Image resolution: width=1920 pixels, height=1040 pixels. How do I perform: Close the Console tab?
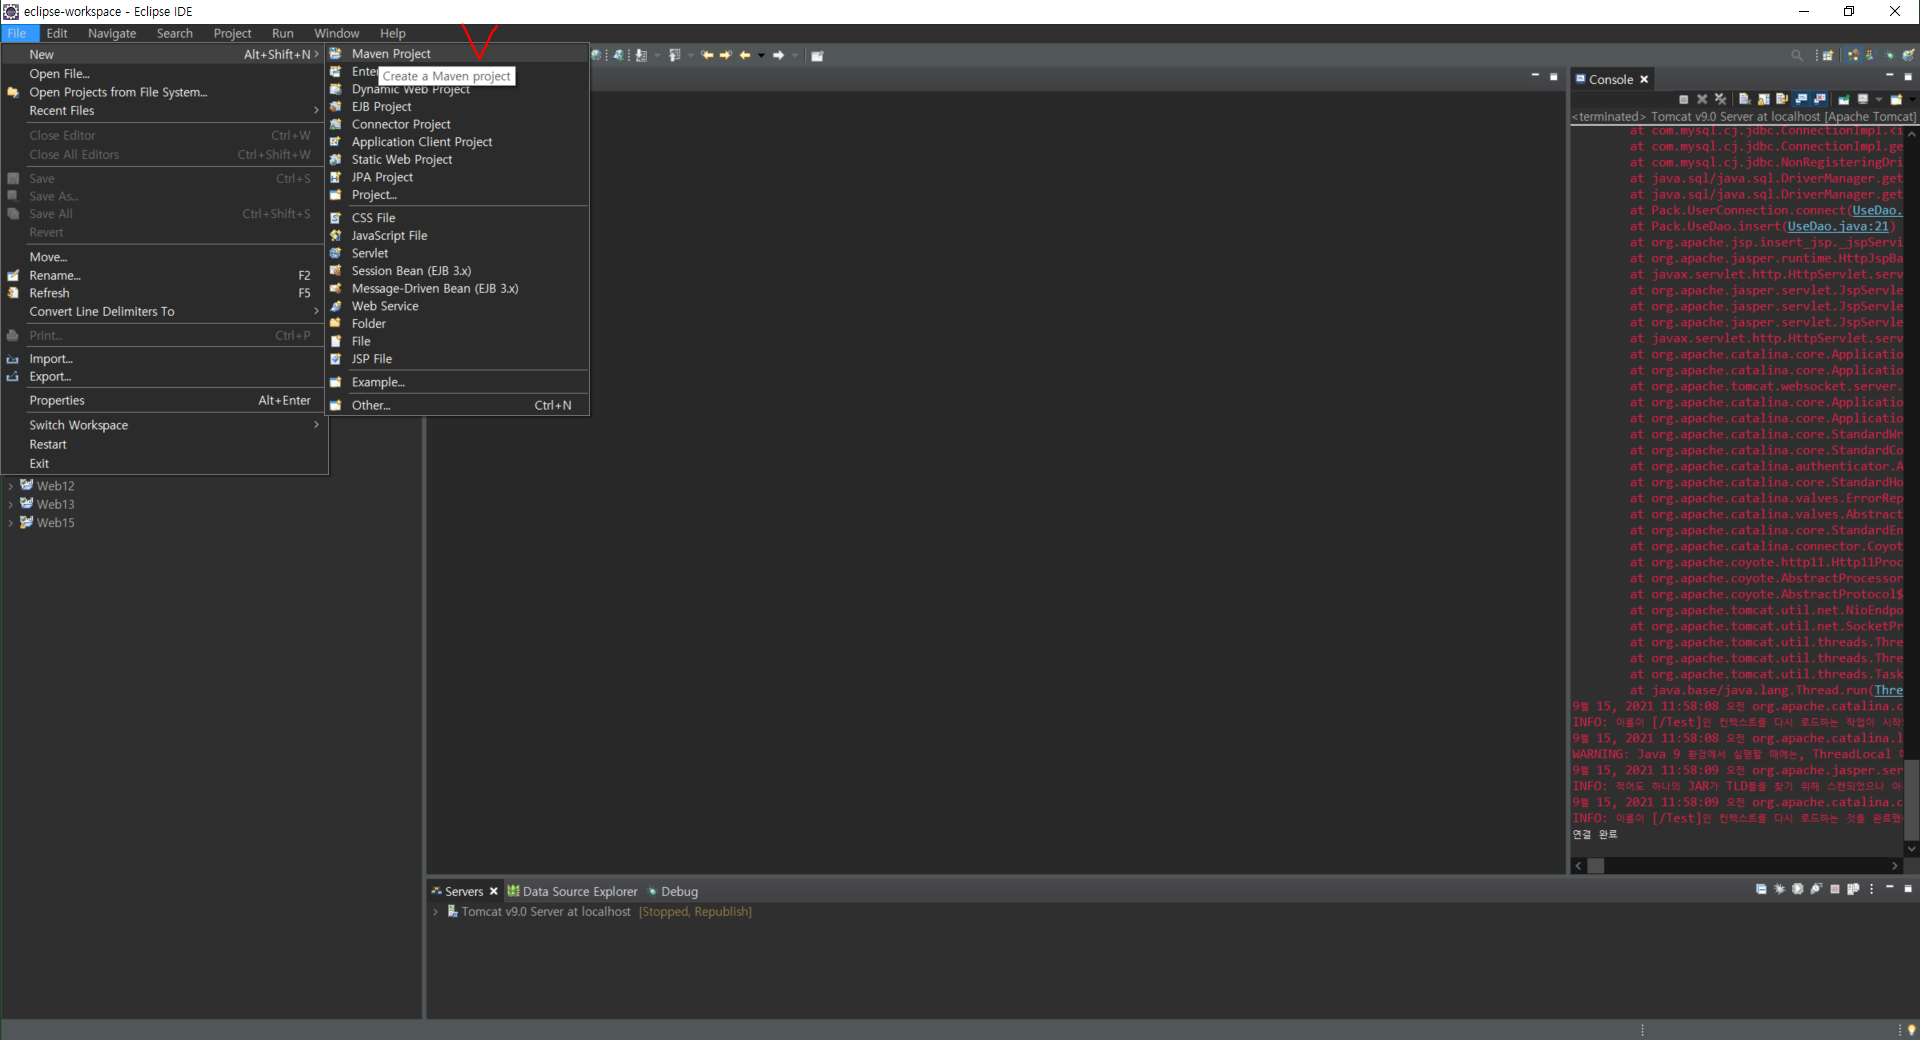click(x=1644, y=79)
